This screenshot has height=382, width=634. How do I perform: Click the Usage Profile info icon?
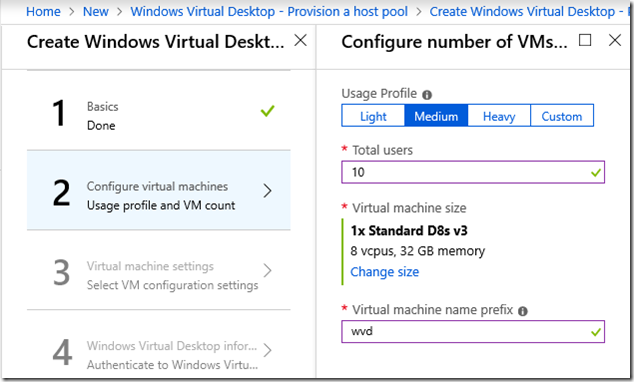pos(427,95)
